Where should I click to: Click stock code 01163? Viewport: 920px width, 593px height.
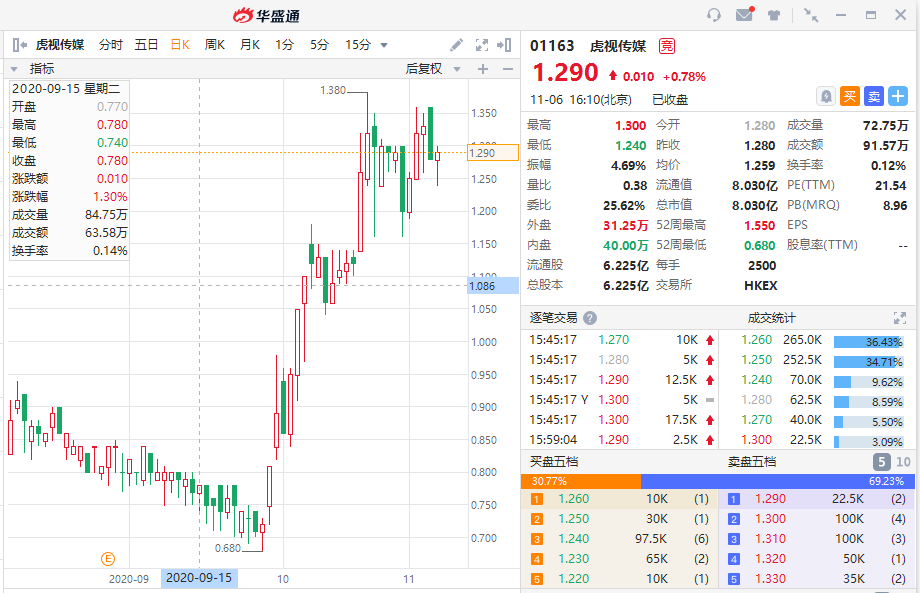(552, 46)
